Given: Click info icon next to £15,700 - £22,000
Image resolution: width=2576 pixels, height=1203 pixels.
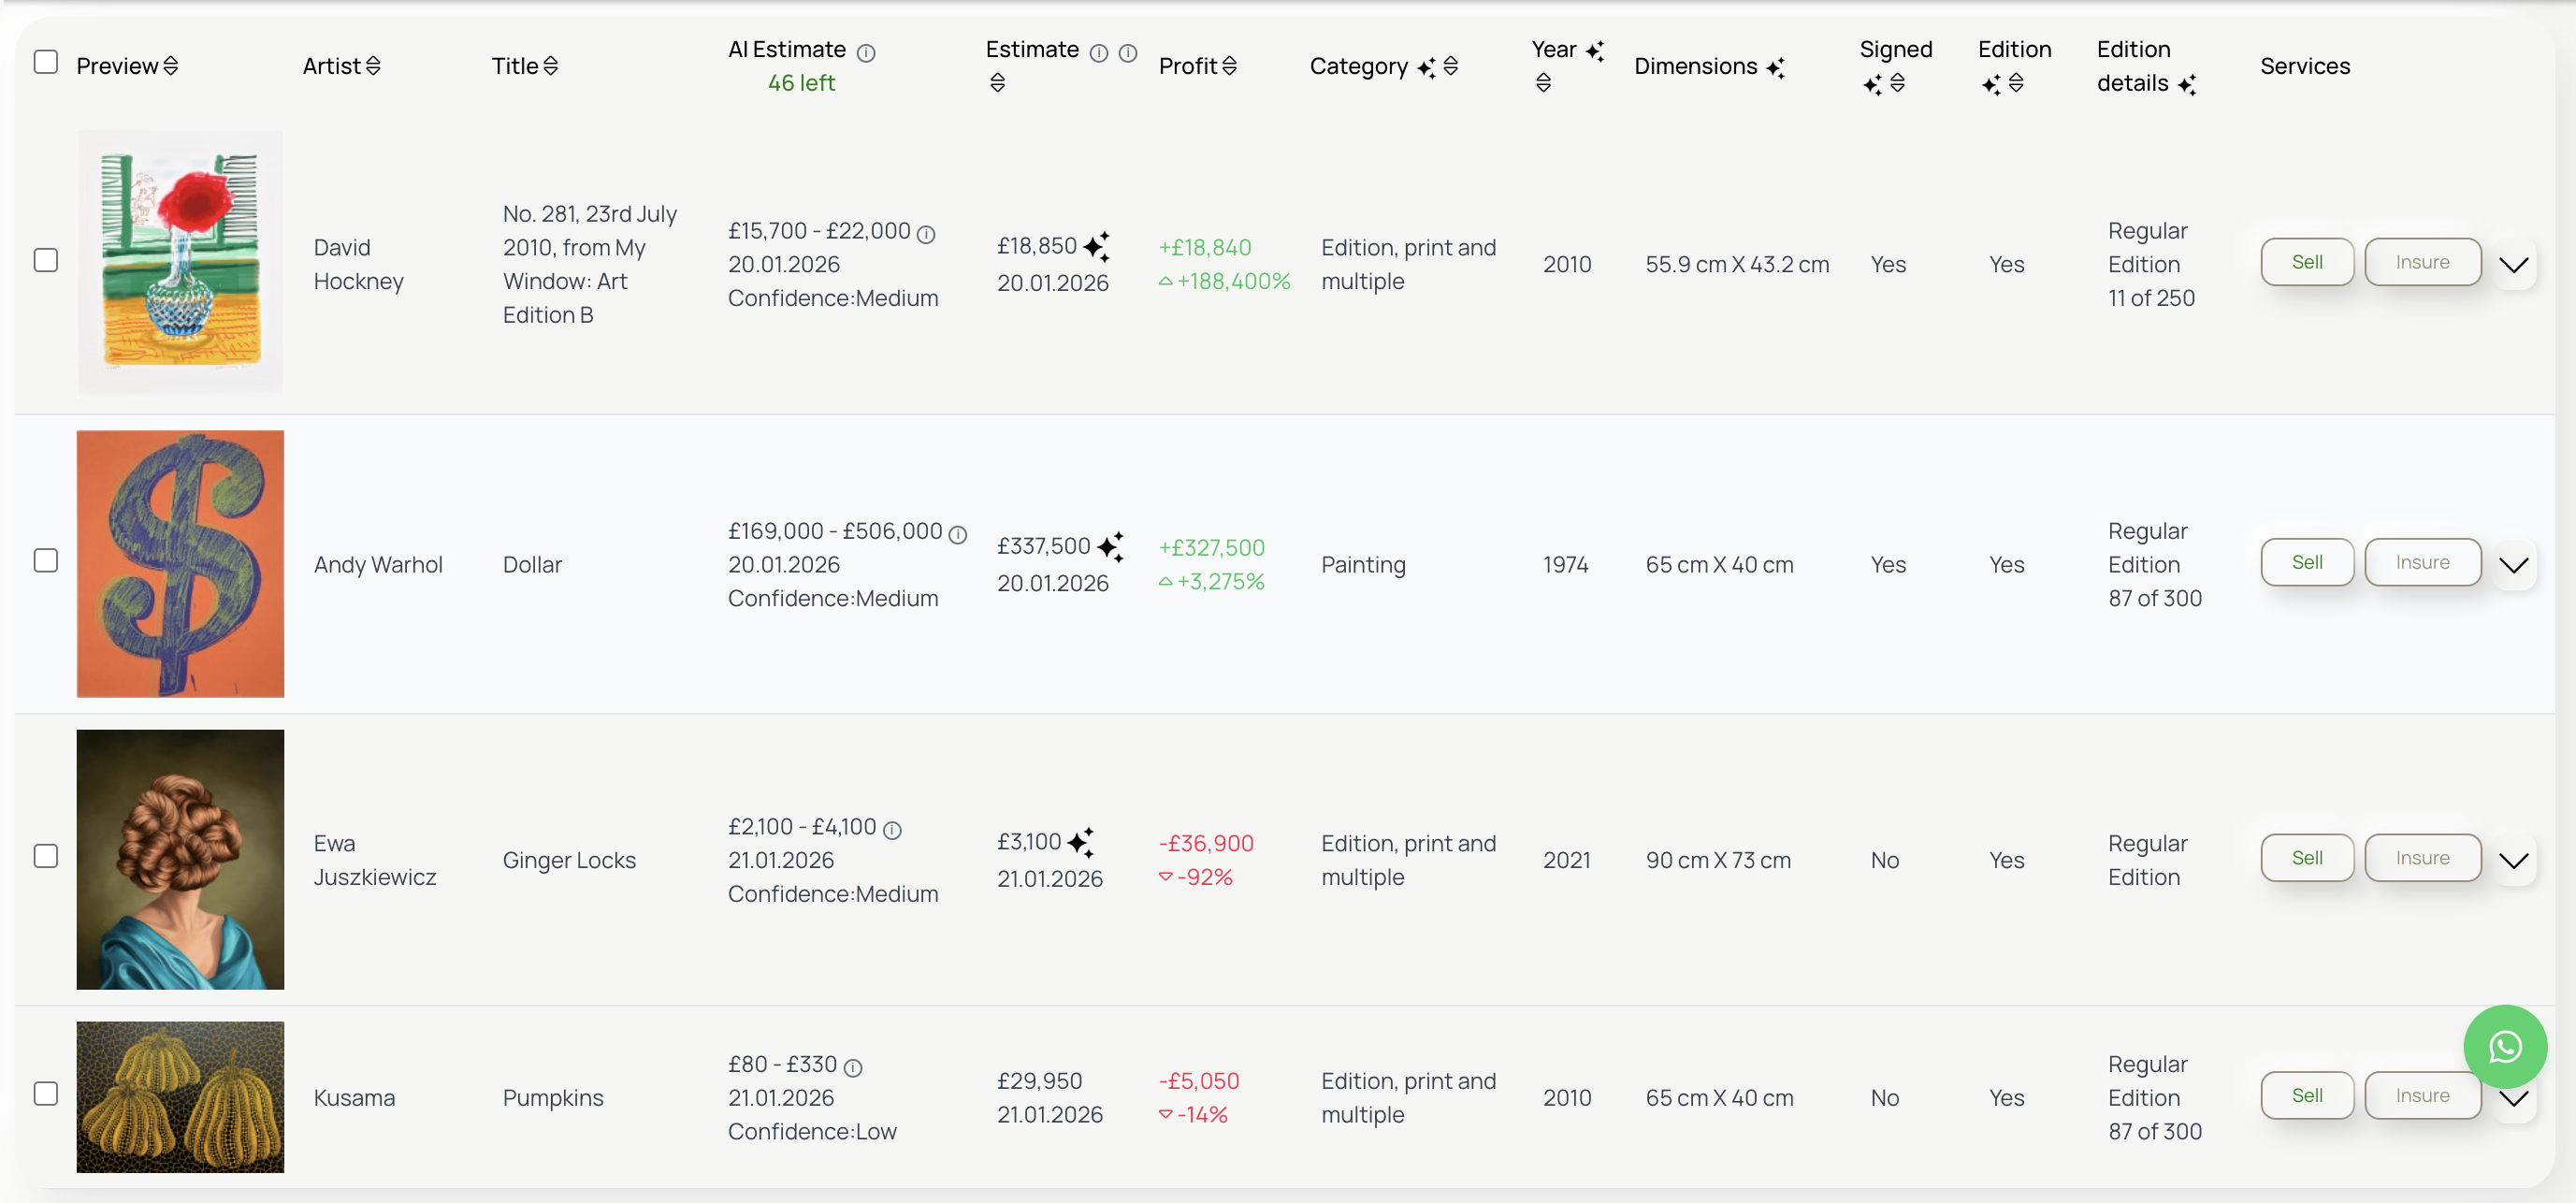Looking at the screenshot, I should [926, 234].
